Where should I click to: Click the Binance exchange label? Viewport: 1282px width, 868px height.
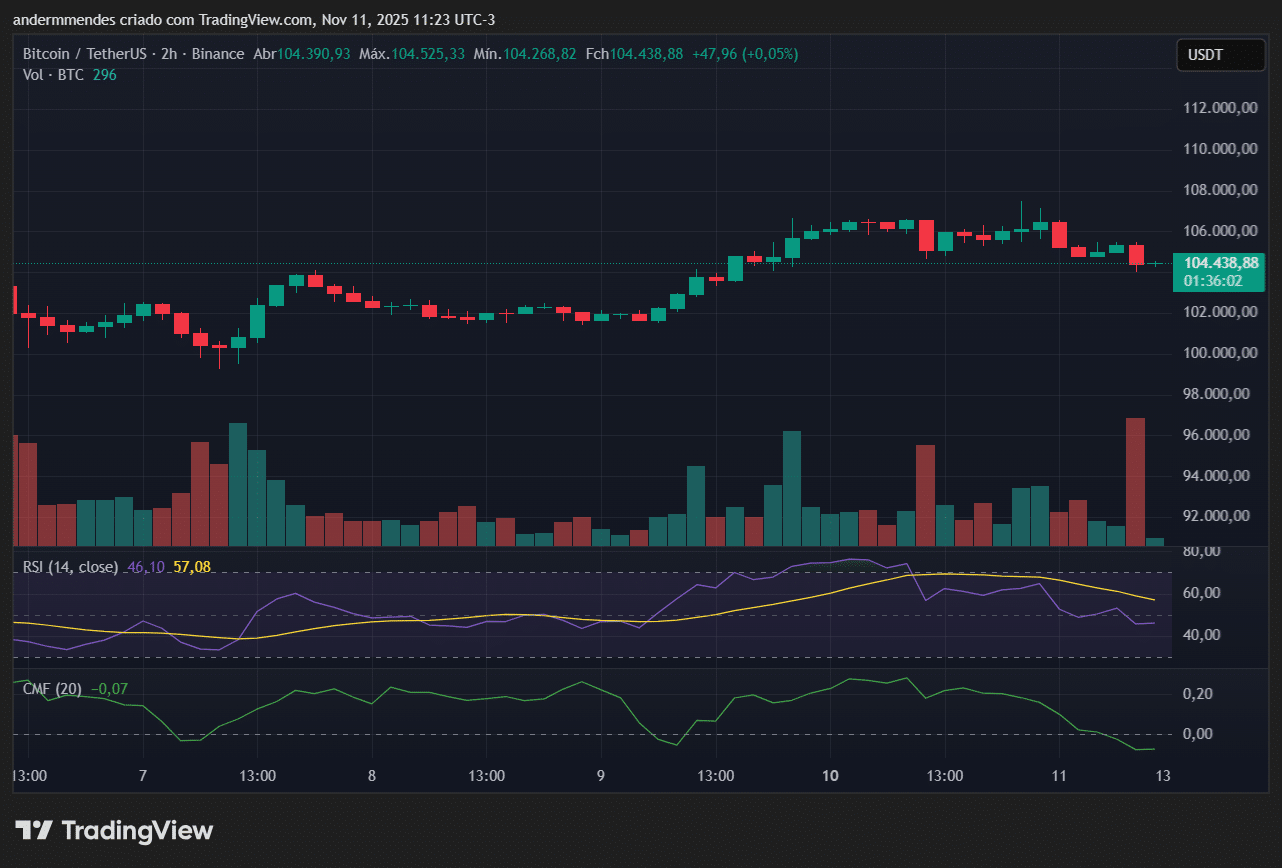point(218,54)
